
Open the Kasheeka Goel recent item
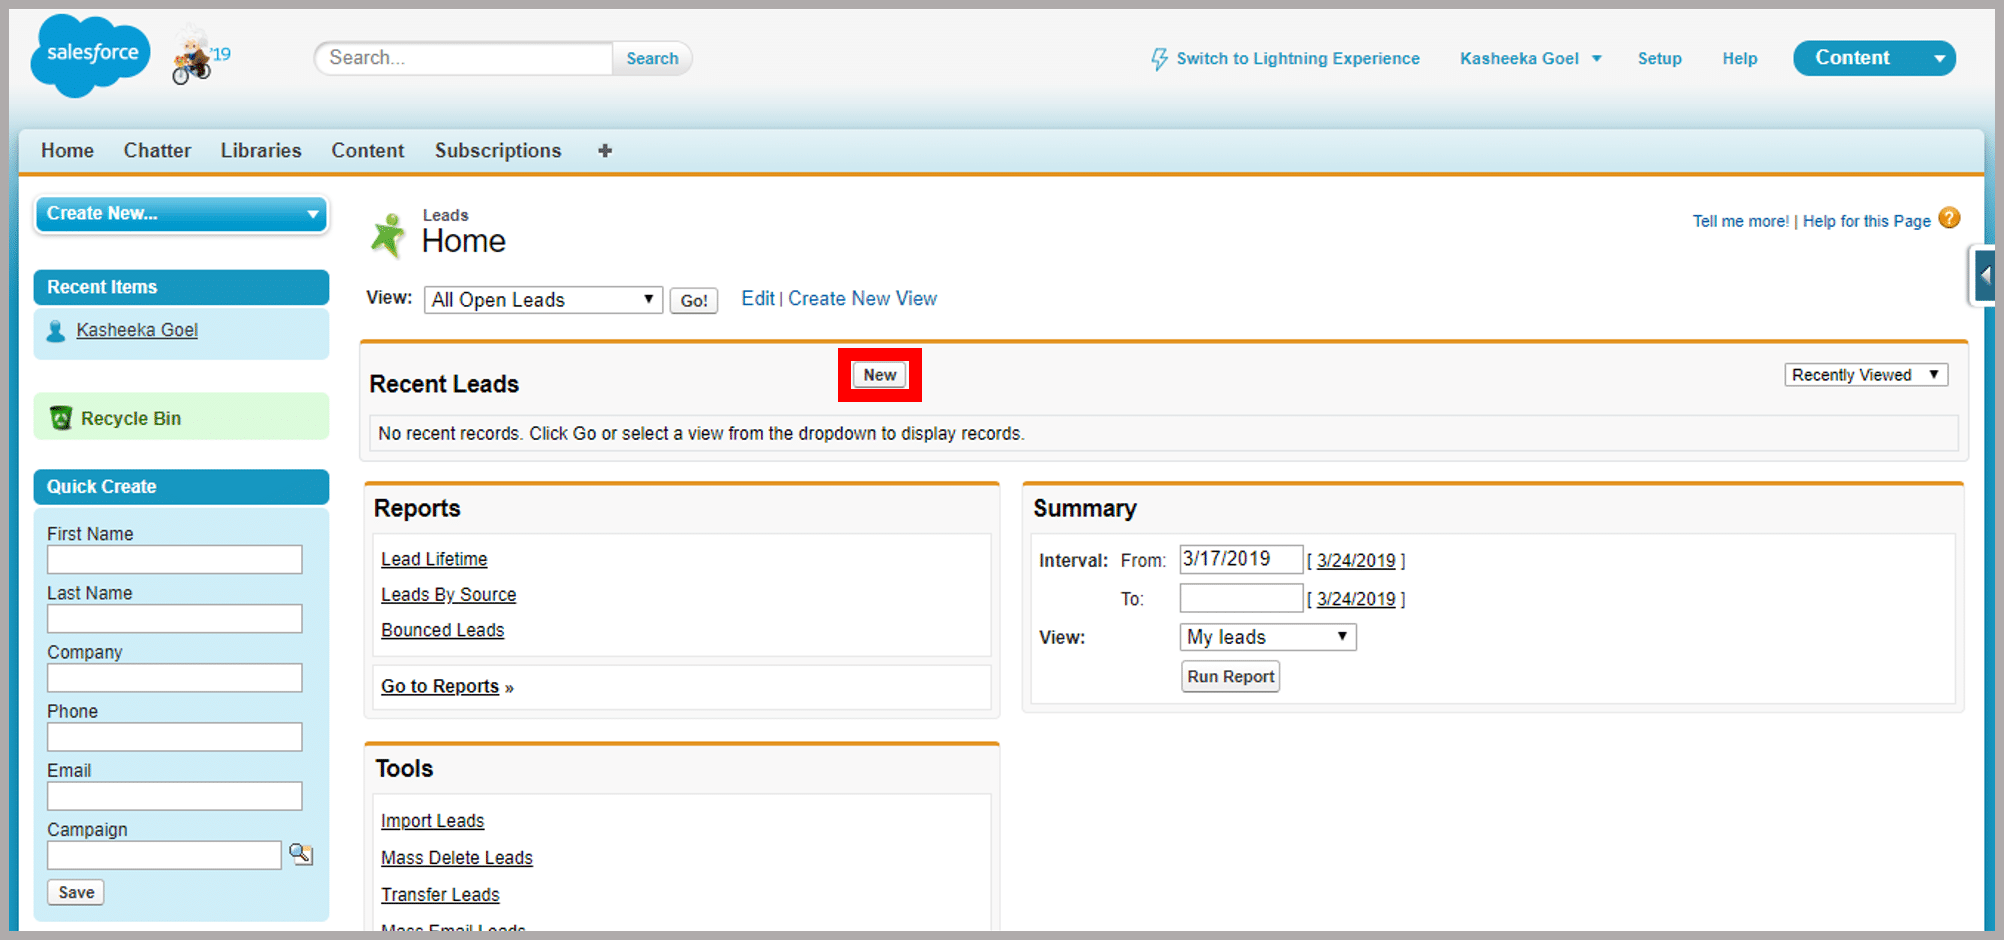(137, 331)
